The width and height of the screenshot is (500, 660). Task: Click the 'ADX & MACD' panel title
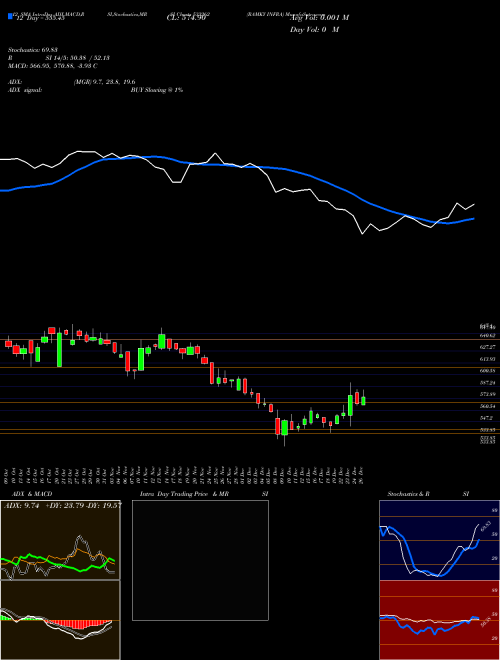(32, 494)
